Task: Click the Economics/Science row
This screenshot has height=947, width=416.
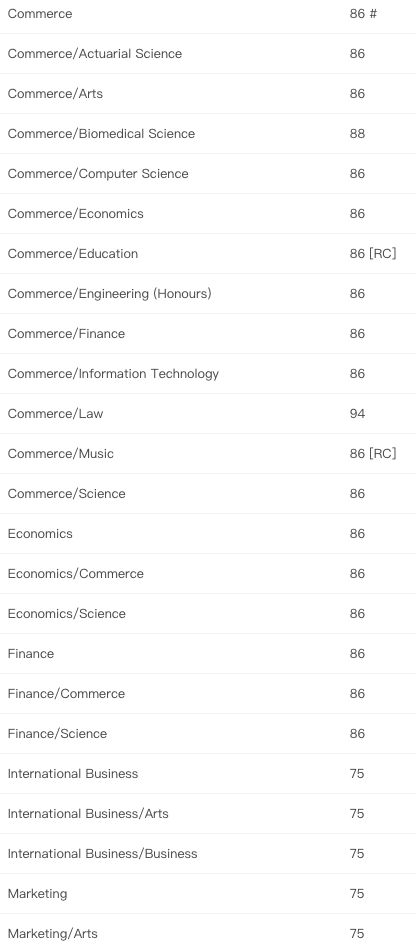Action: pyautogui.click(x=208, y=614)
